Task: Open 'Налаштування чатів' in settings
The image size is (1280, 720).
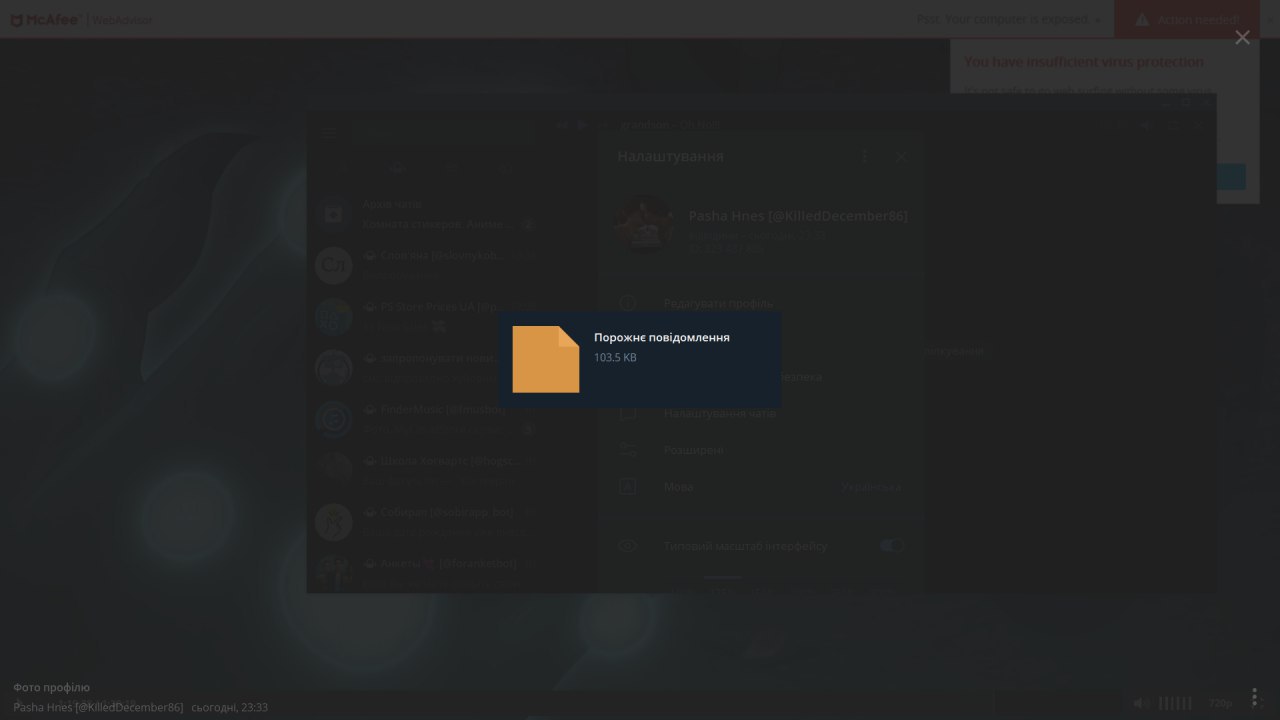Action: [x=762, y=413]
